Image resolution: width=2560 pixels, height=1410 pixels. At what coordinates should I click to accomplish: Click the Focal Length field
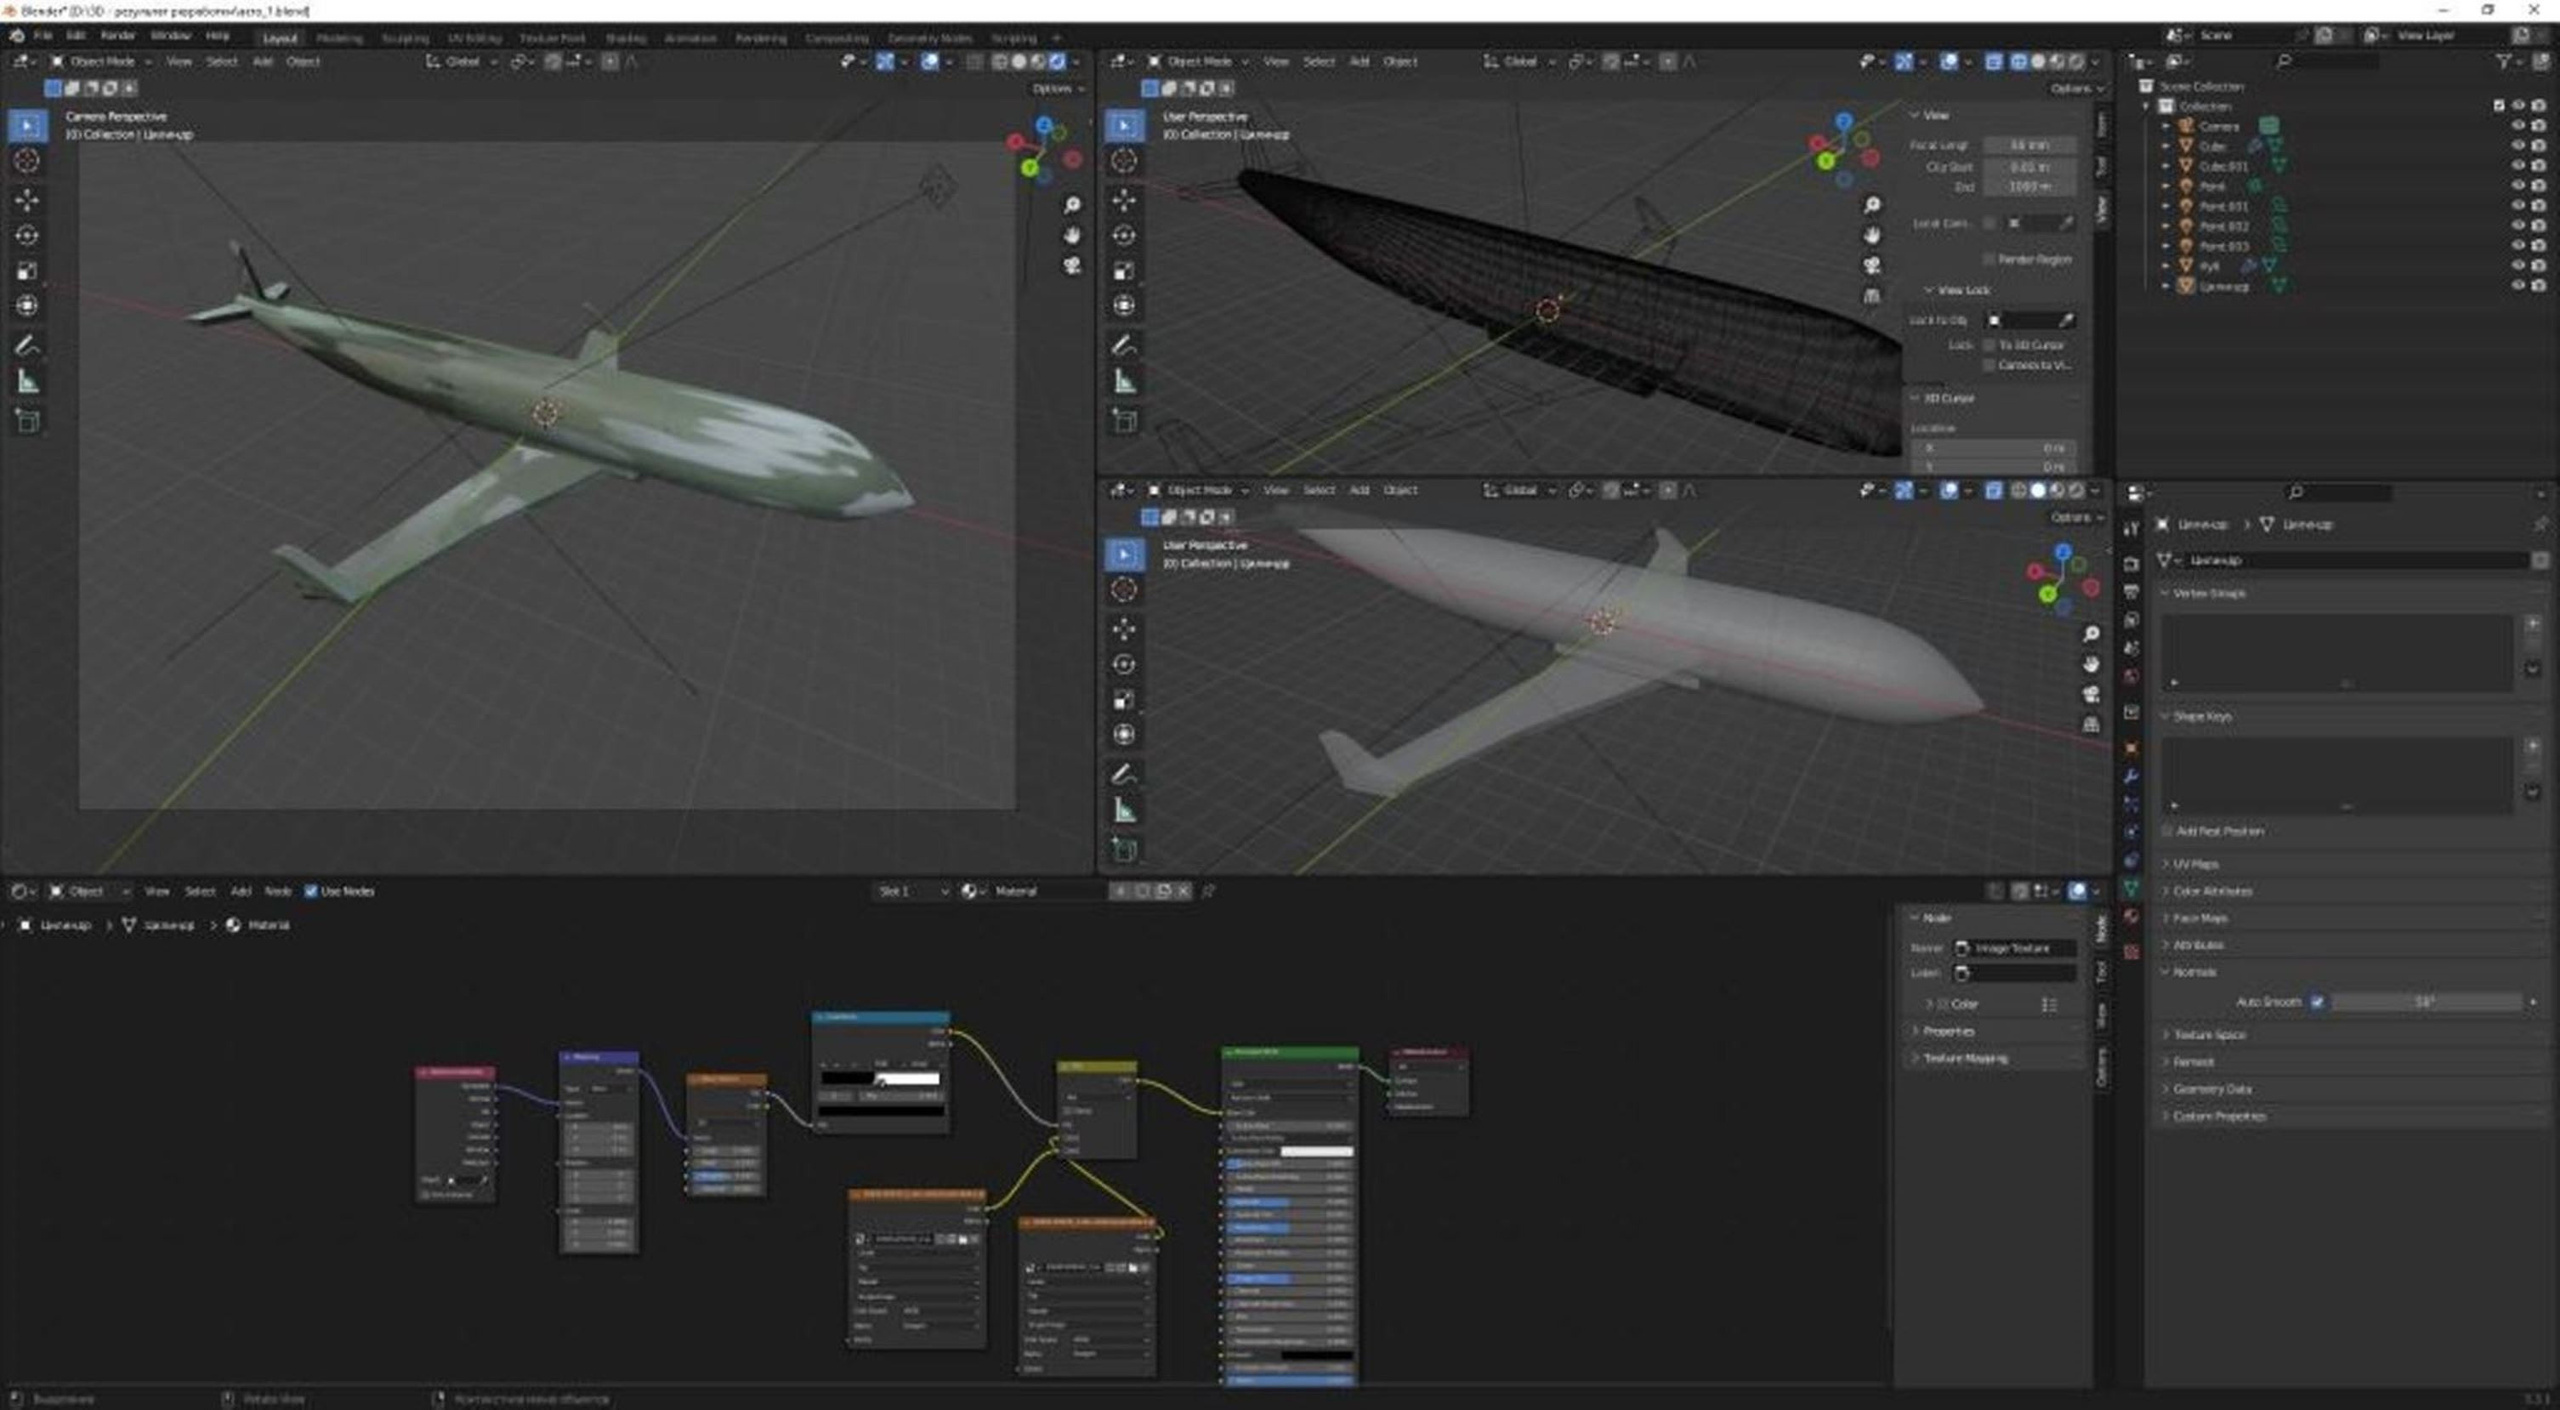click(2029, 146)
